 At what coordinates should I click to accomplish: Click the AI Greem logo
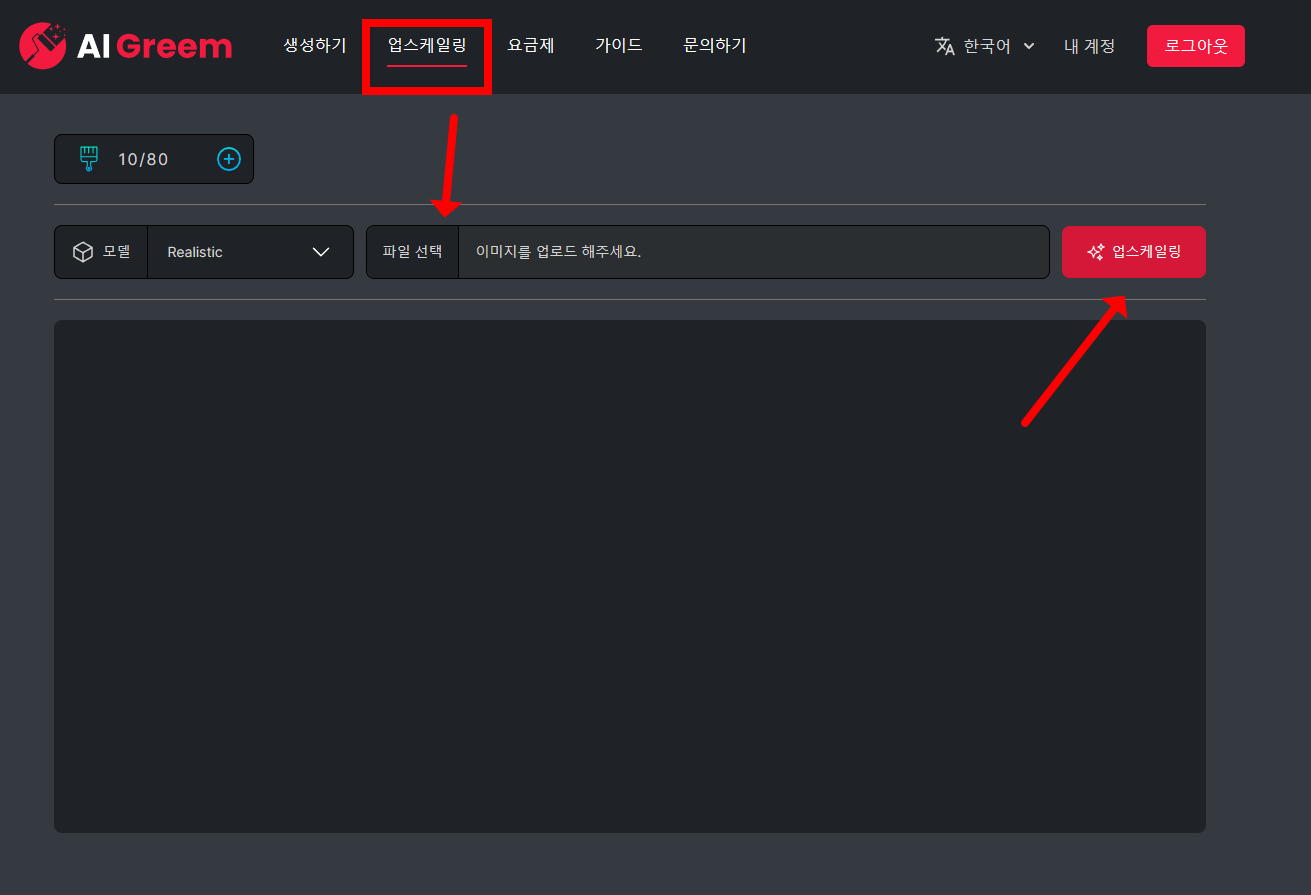[x=126, y=46]
